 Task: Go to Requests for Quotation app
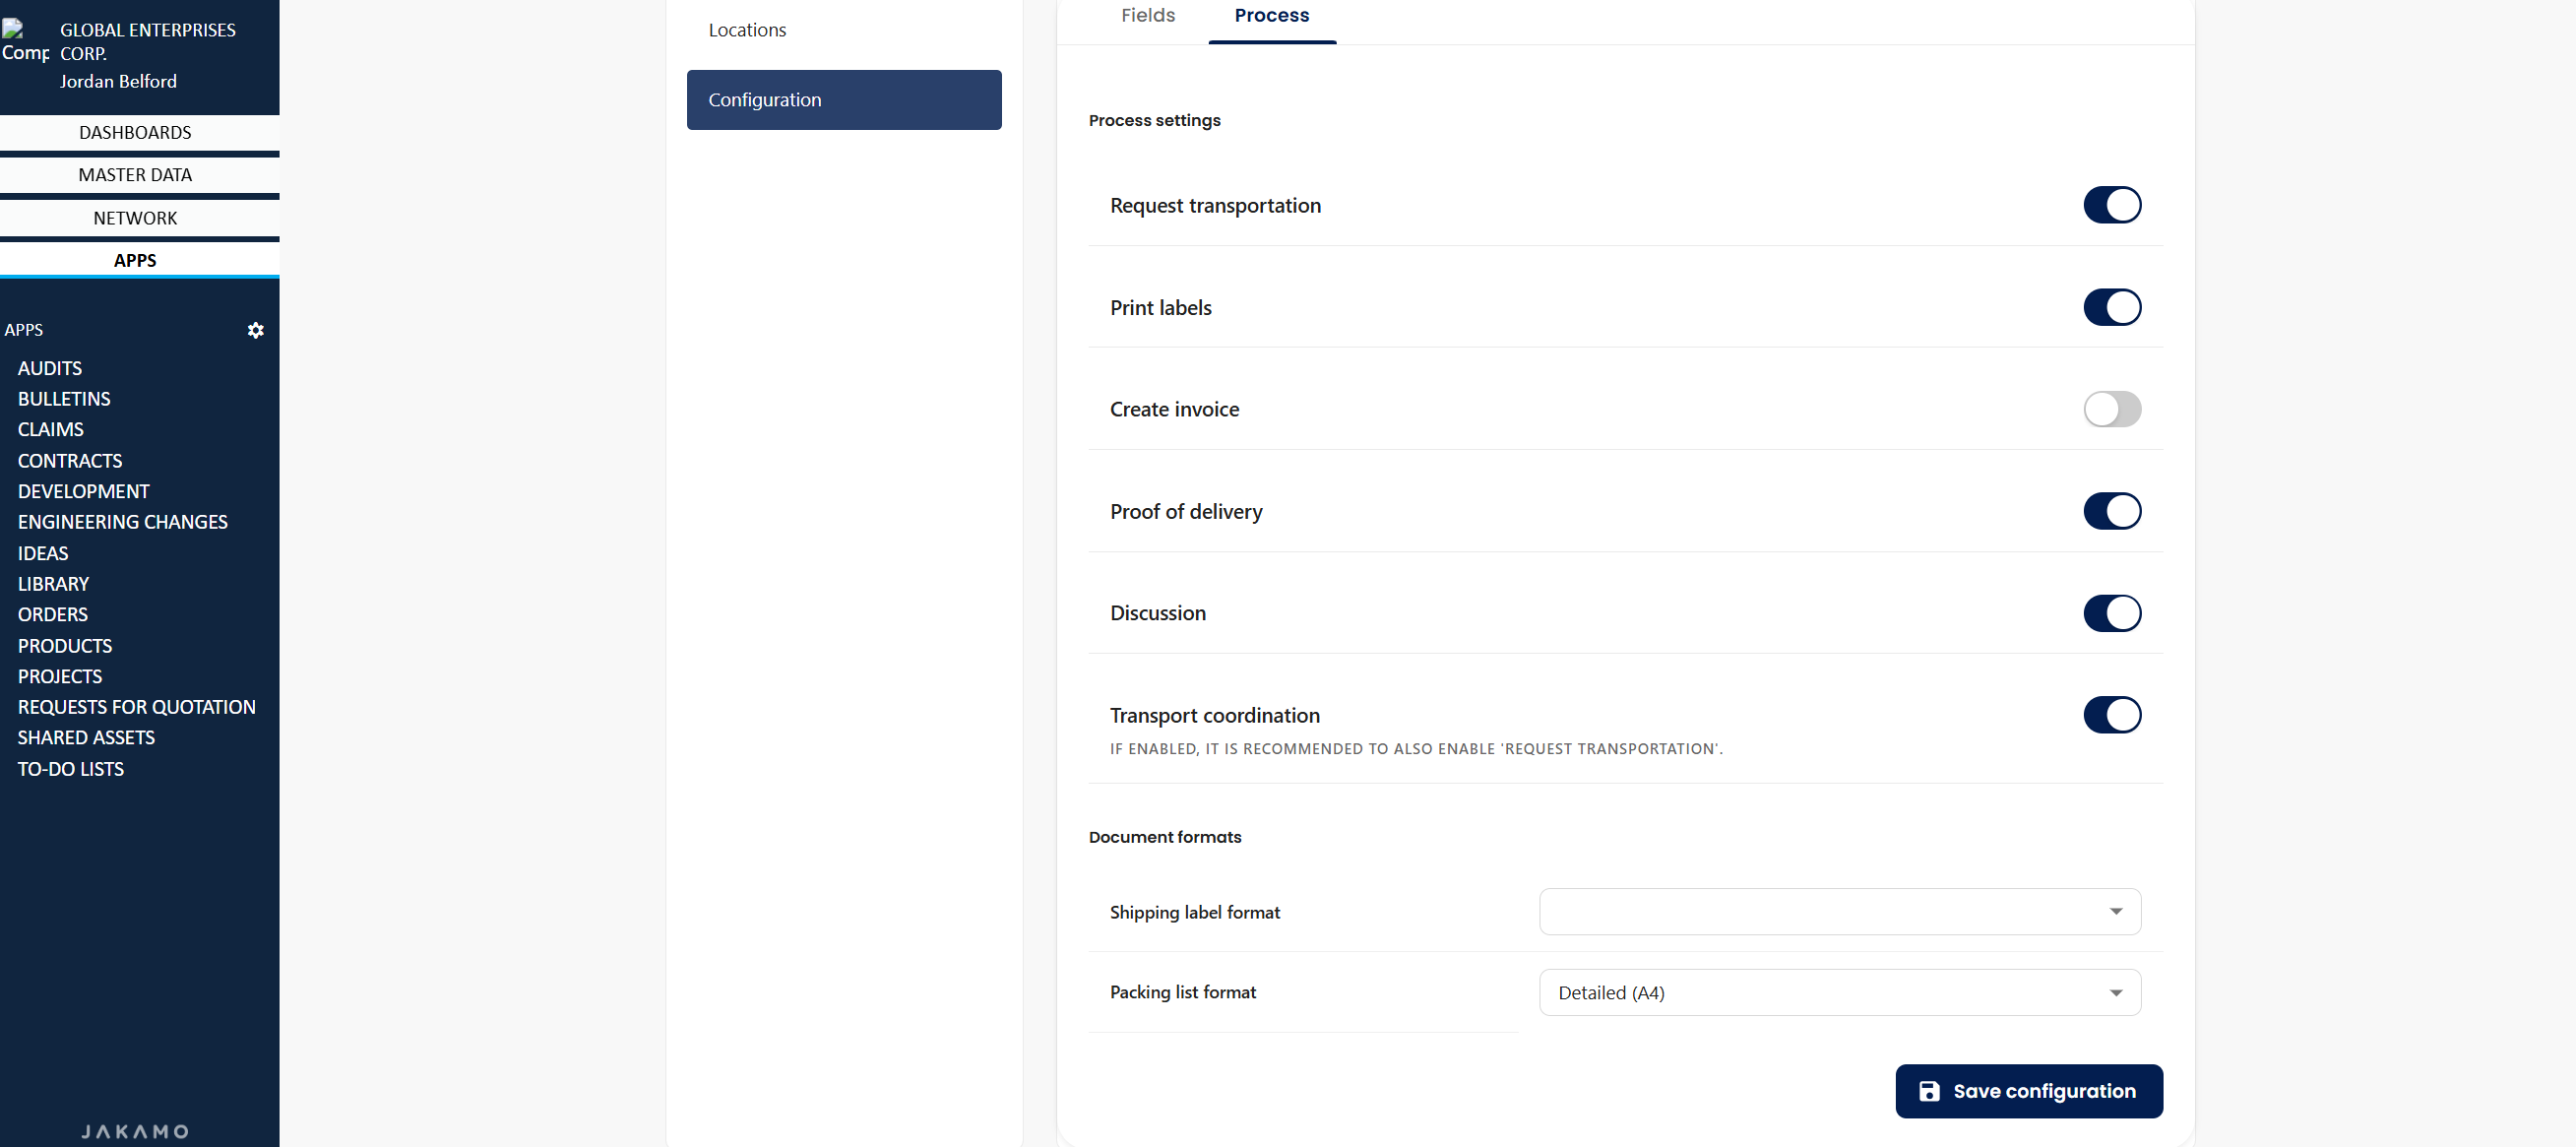(137, 707)
